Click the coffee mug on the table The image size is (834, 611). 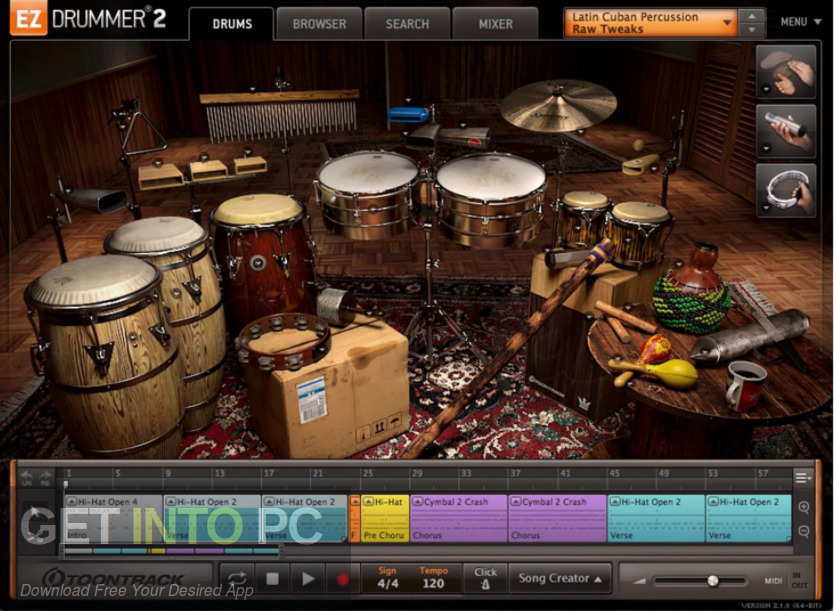click(746, 384)
